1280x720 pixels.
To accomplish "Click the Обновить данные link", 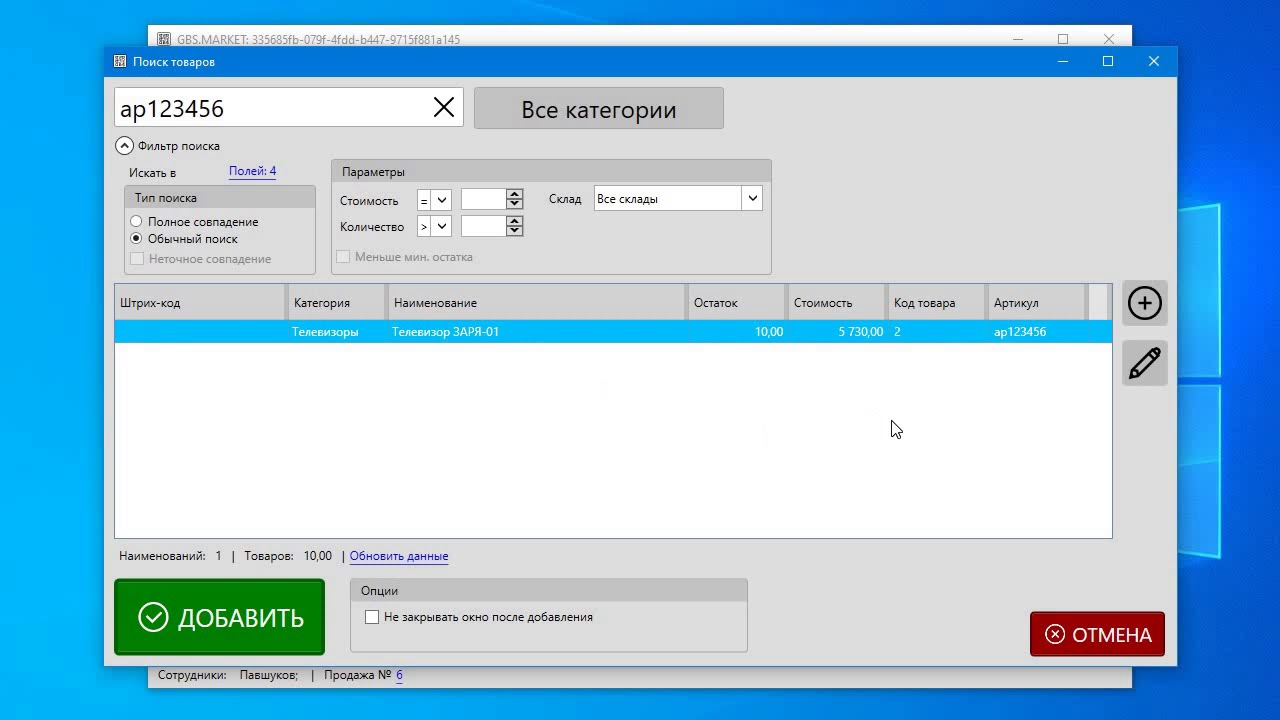I will [399, 556].
